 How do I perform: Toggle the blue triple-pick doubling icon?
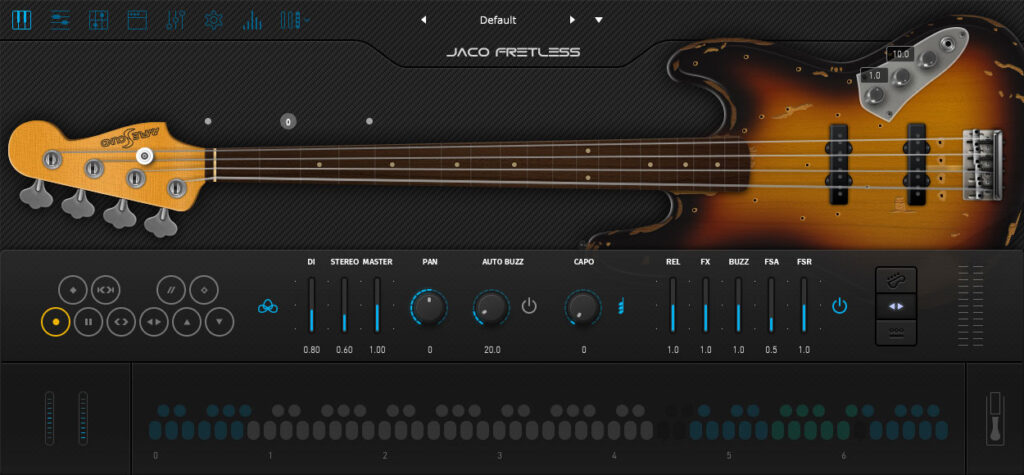click(x=268, y=306)
